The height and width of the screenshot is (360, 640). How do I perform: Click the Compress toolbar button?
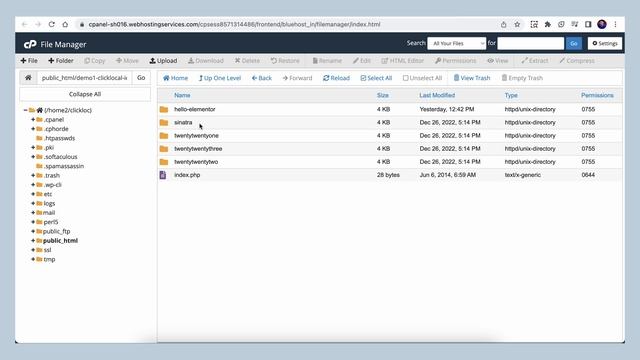pos(577,60)
